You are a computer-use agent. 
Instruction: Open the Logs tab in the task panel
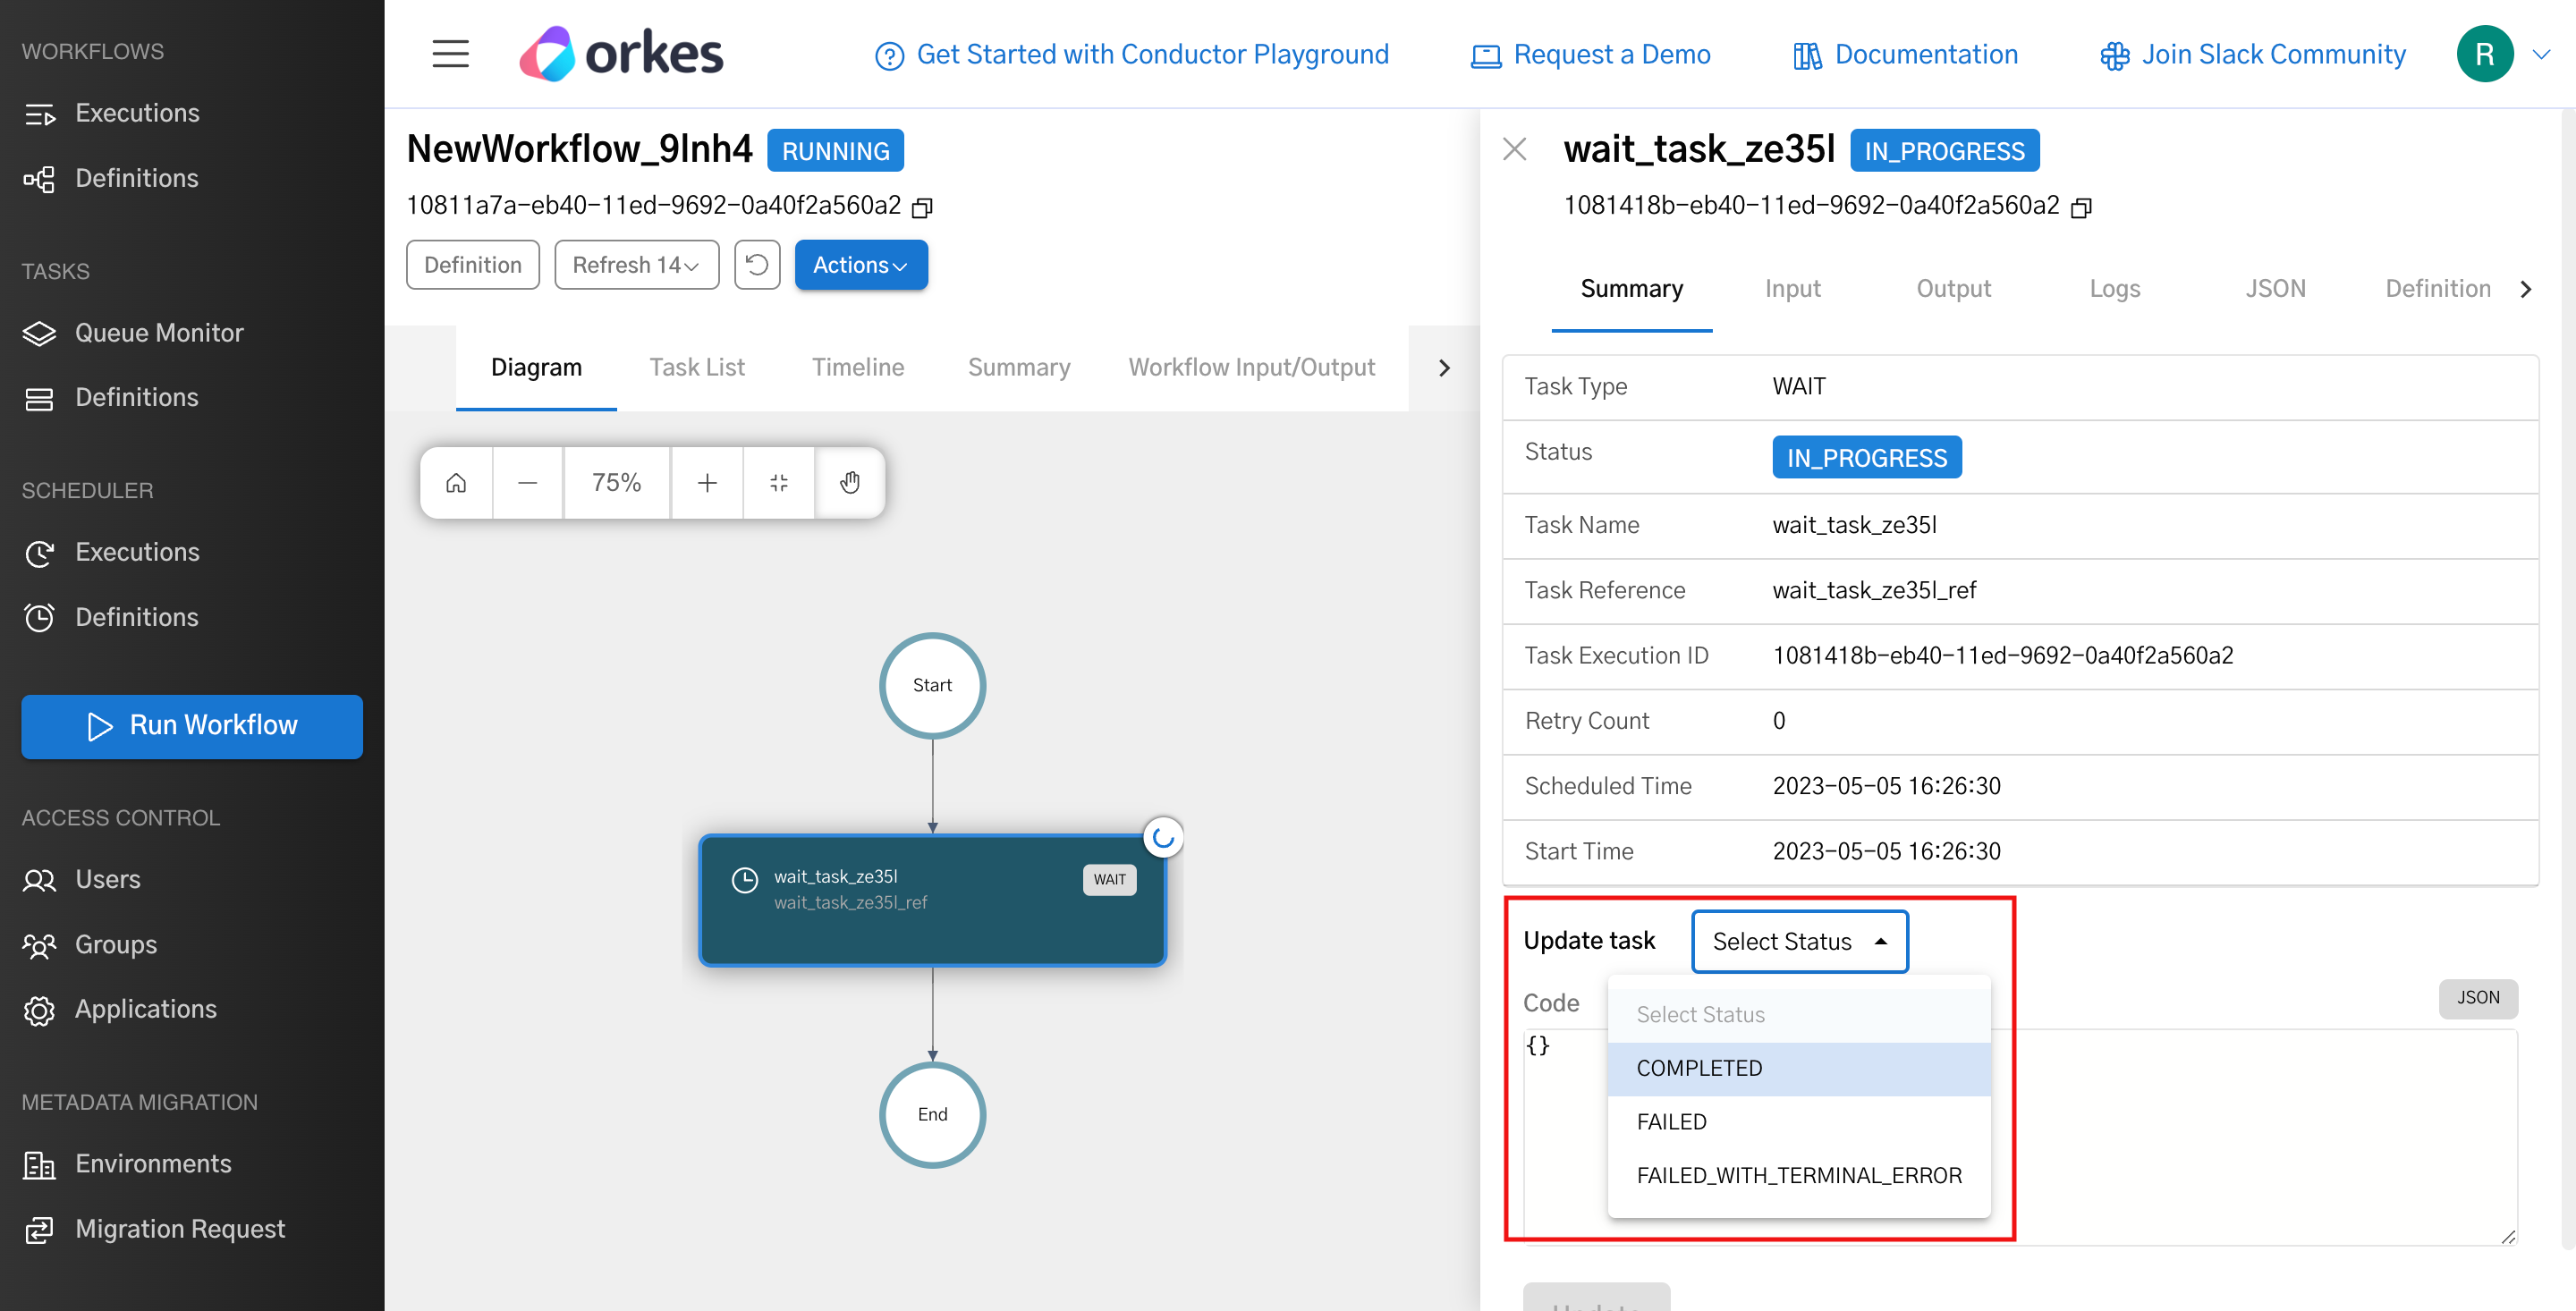(x=2114, y=288)
